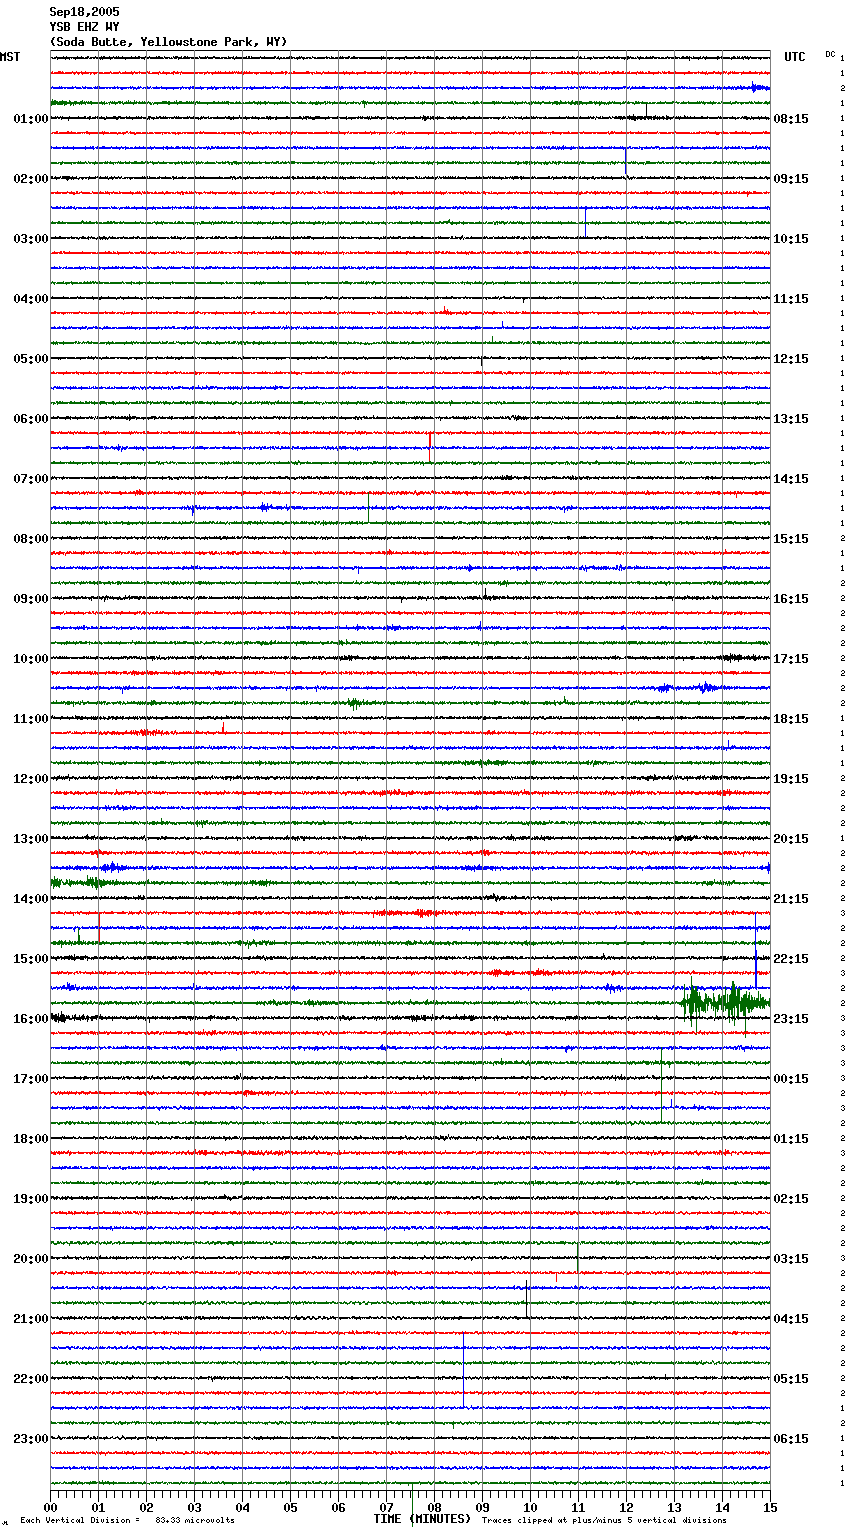
Task: Click the 08:15 UTC time label
Action: [x=791, y=119]
